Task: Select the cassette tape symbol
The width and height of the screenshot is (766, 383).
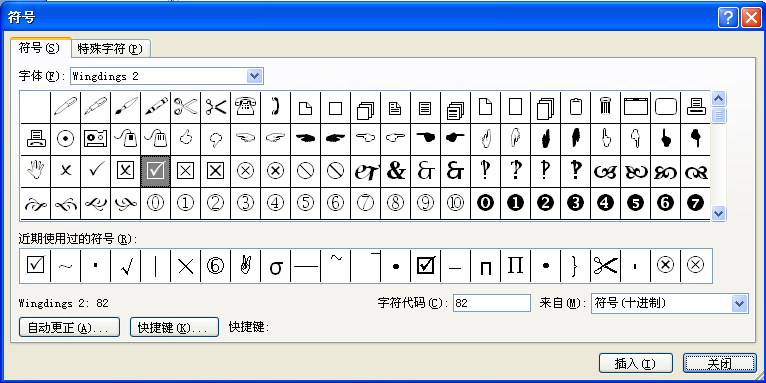Action: pos(95,139)
